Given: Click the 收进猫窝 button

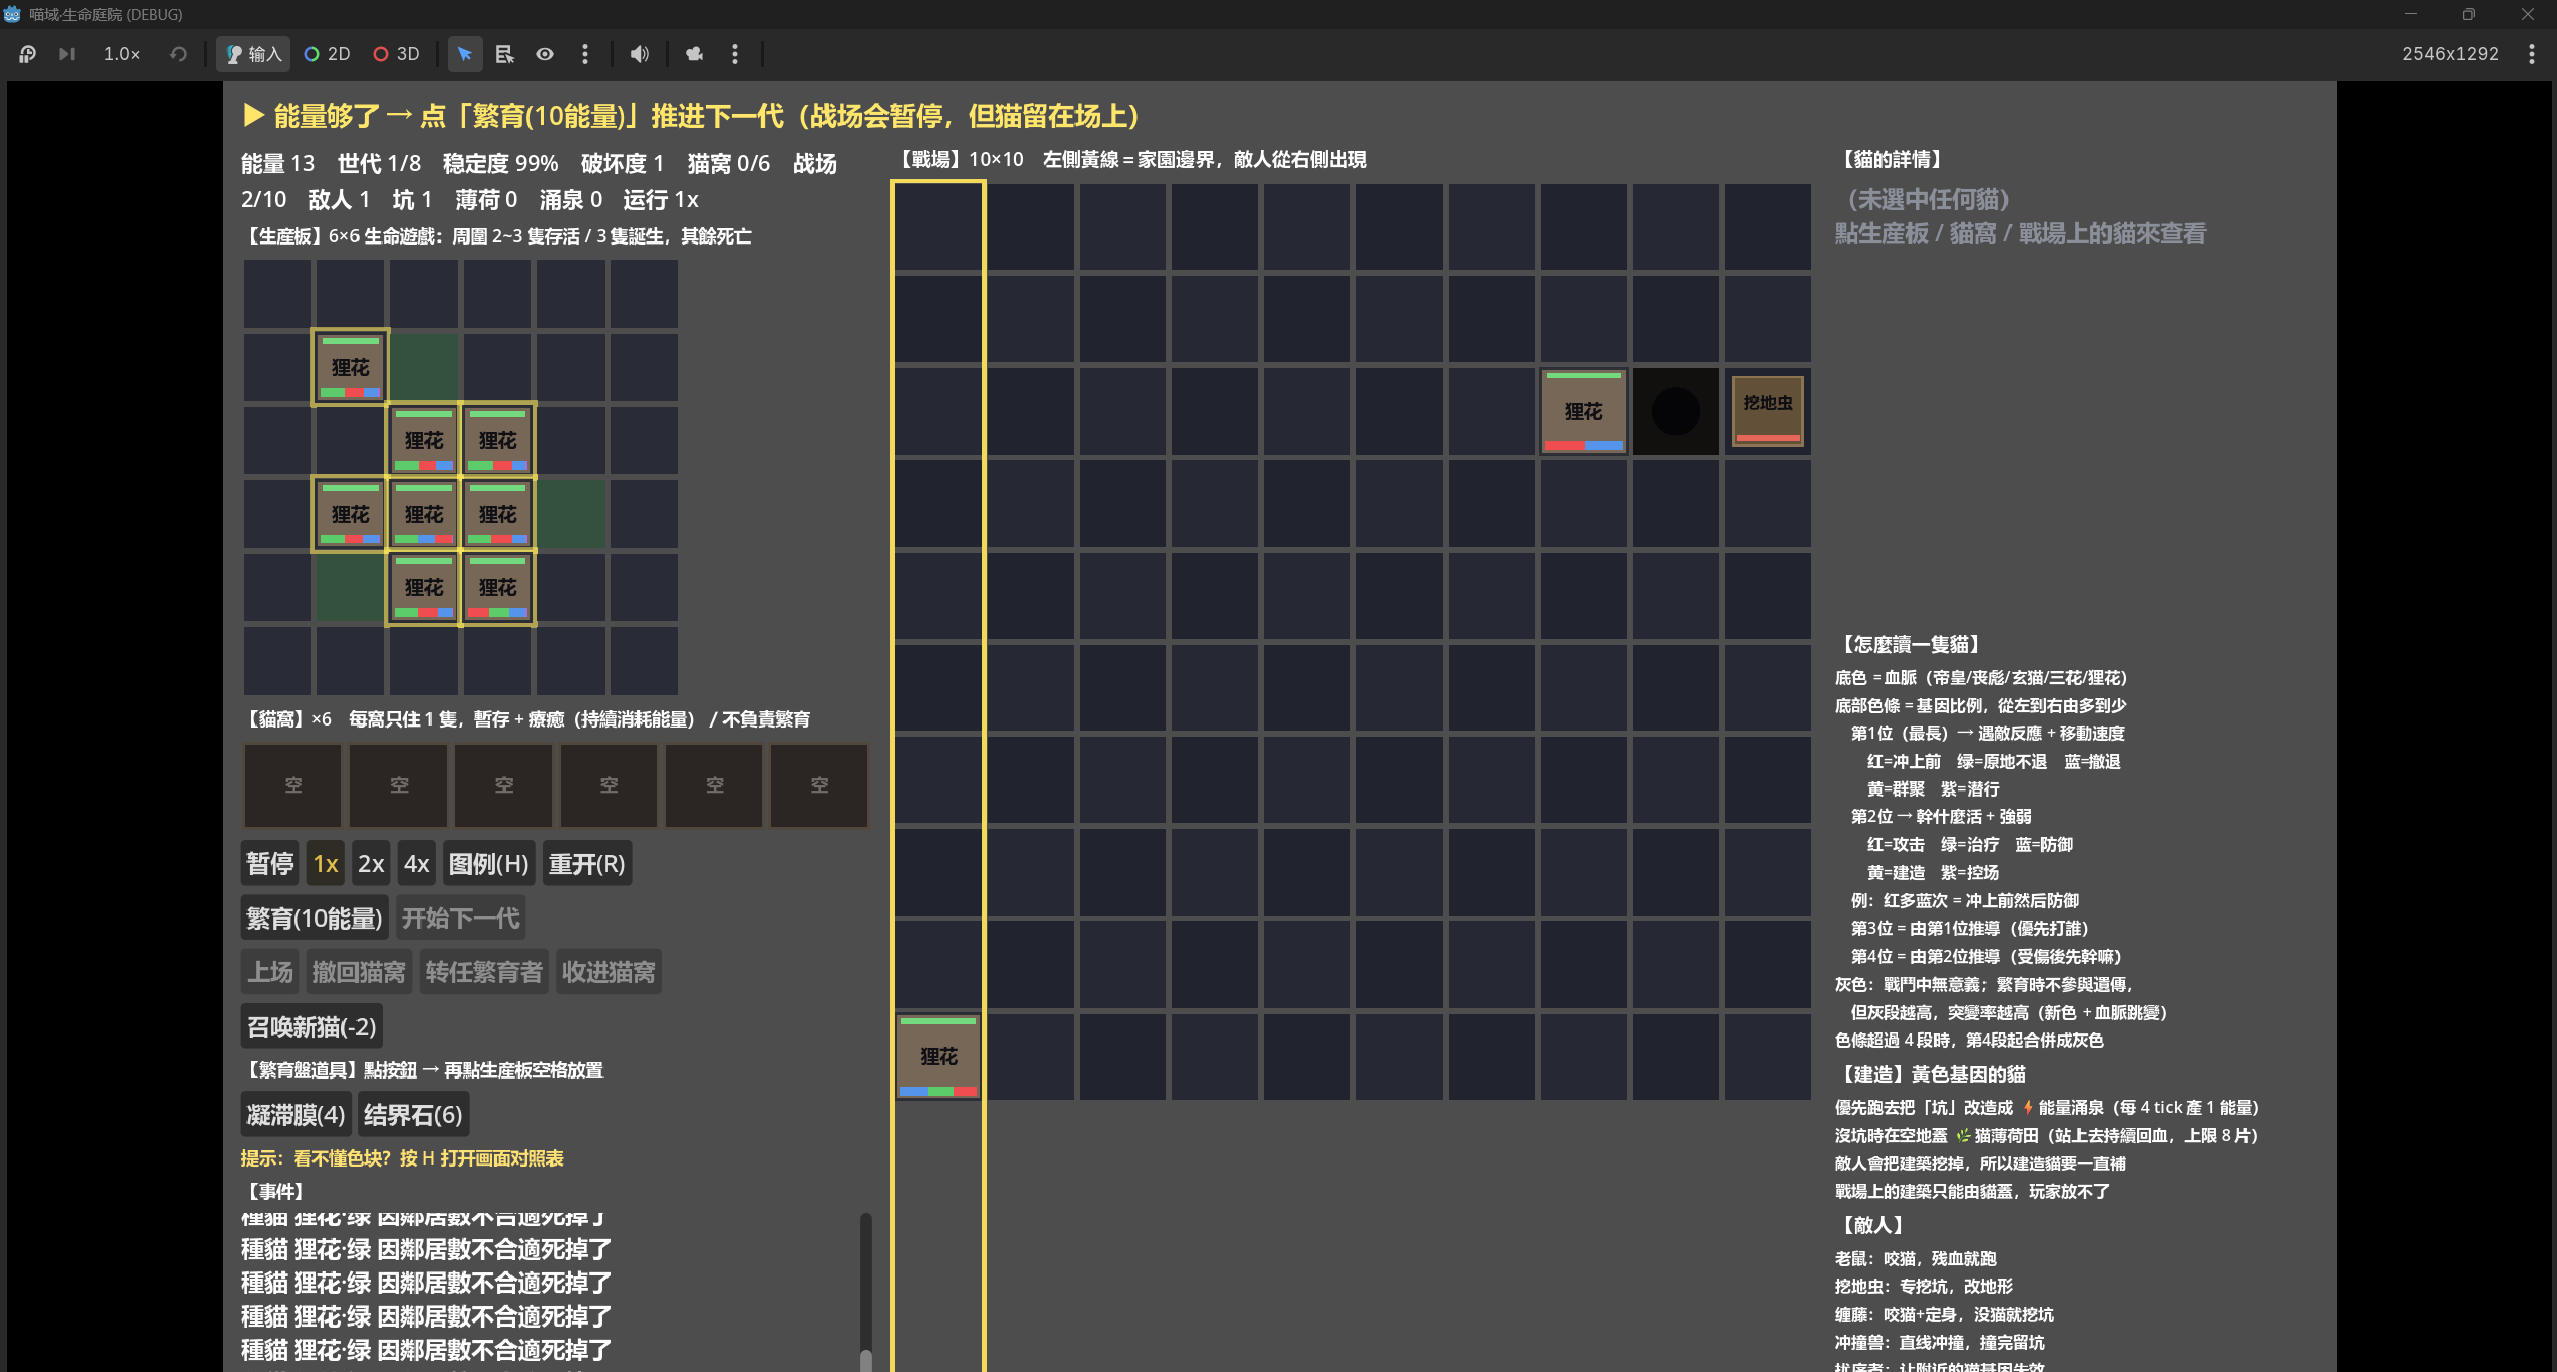Looking at the screenshot, I should click(609, 972).
